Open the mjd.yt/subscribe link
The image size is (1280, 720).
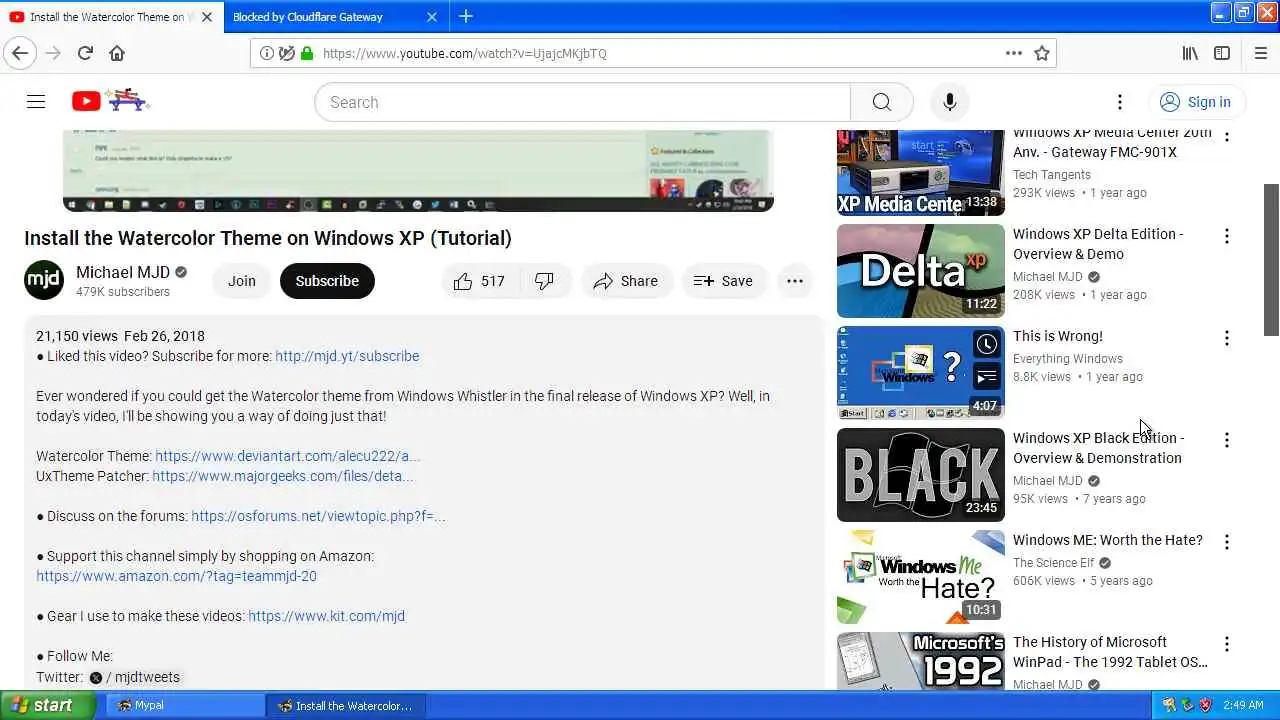(347, 356)
